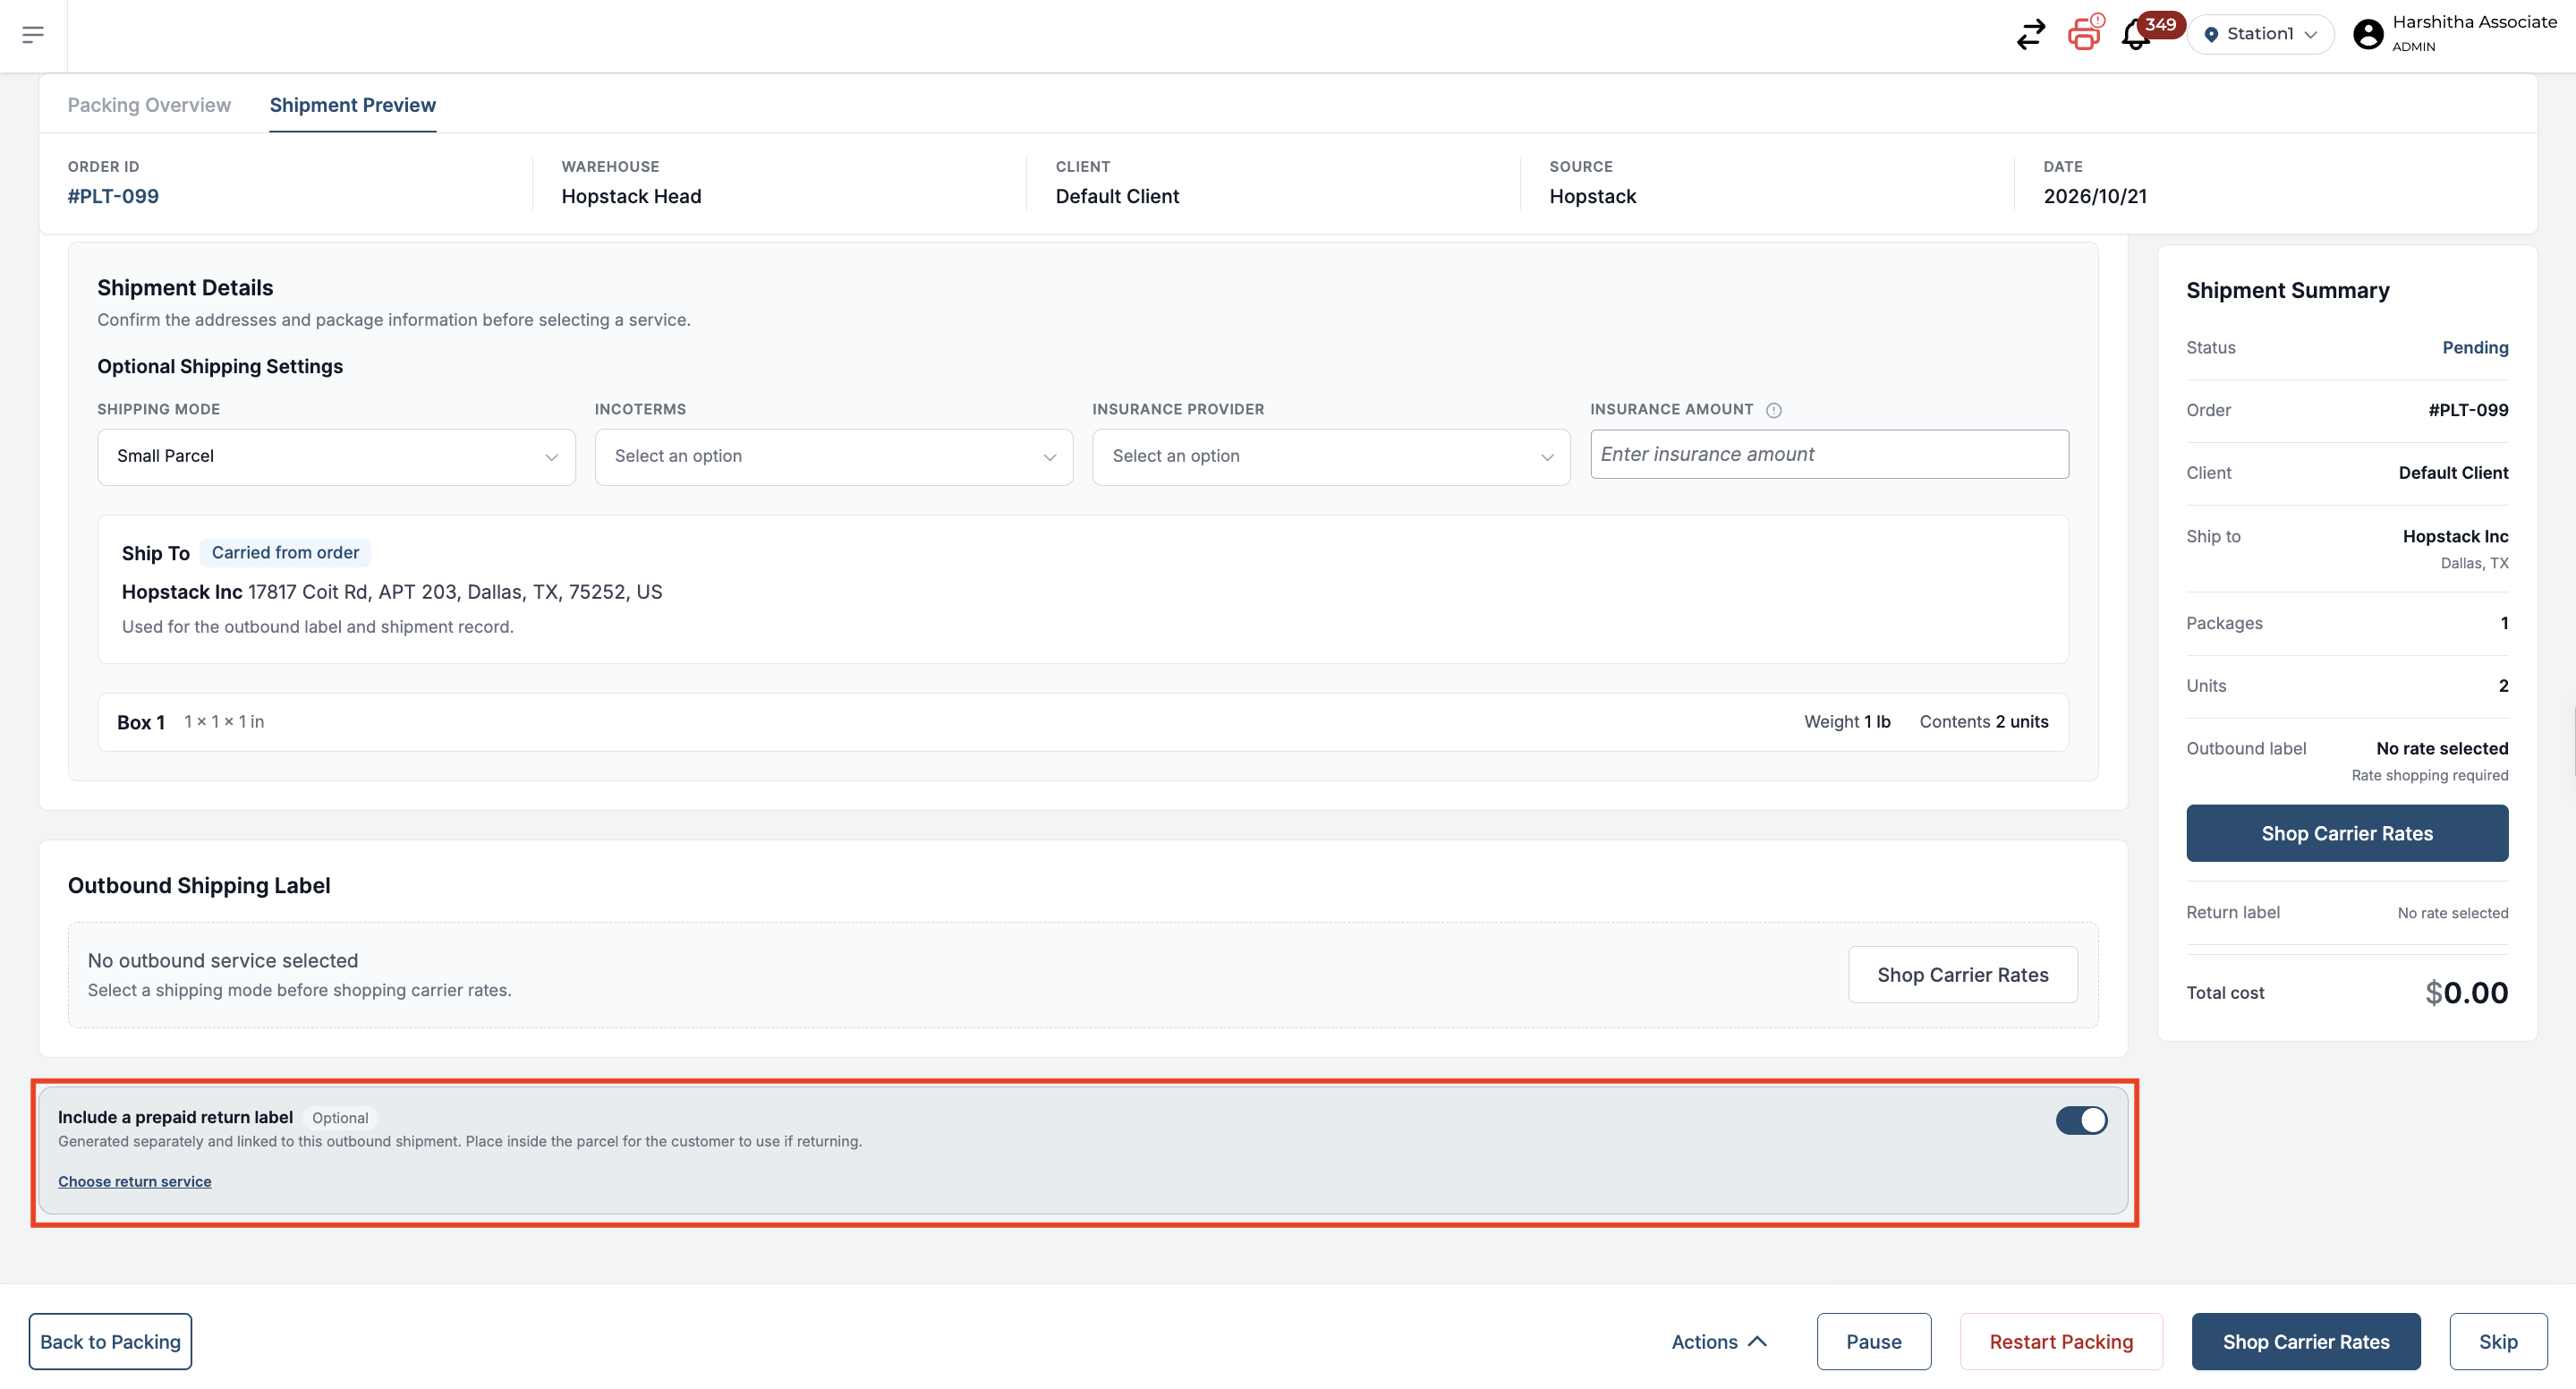
Task: Open the Choose return service link
Action: click(135, 1182)
